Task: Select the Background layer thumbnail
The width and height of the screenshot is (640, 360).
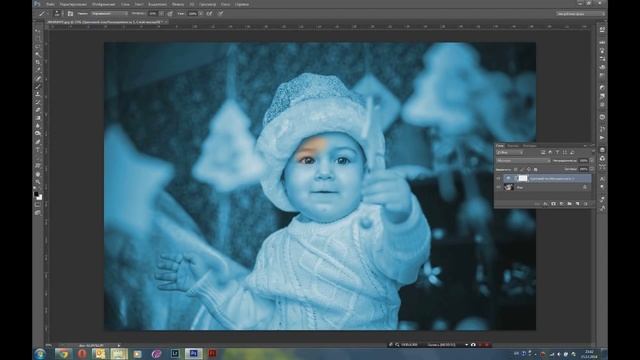Action: [509, 187]
